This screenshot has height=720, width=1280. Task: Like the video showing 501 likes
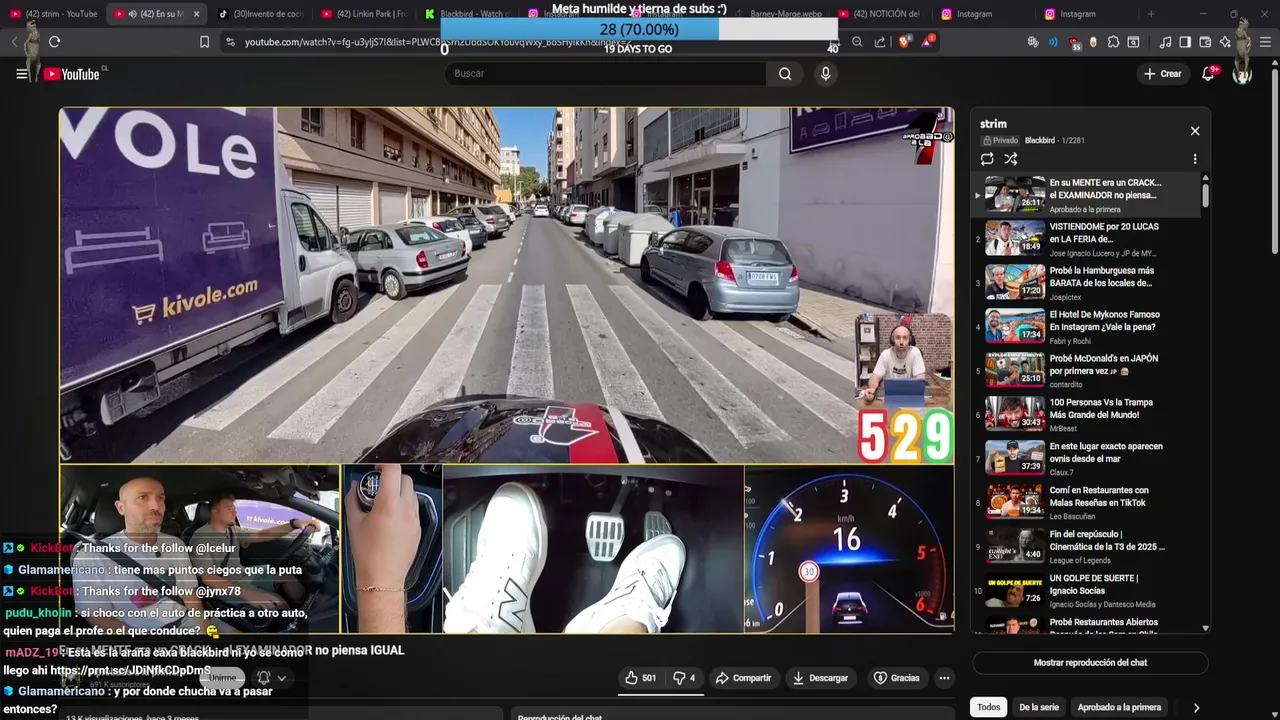point(641,678)
